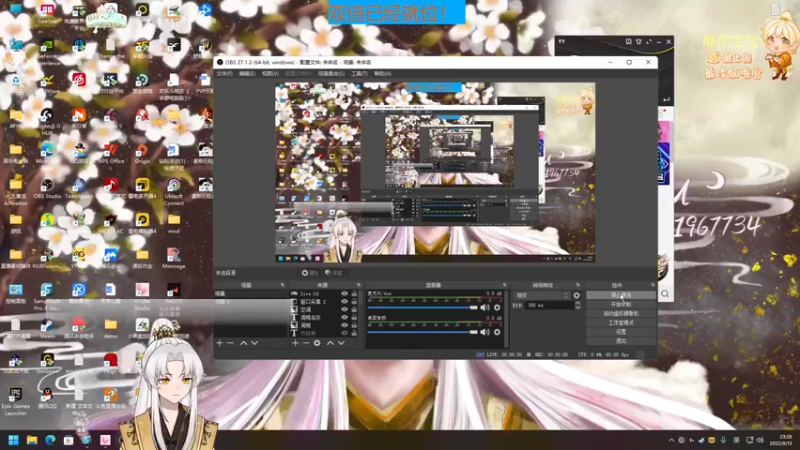Pop out the 转场特效 dock panel
Viewport: 800px width, 450px height.
578,285
